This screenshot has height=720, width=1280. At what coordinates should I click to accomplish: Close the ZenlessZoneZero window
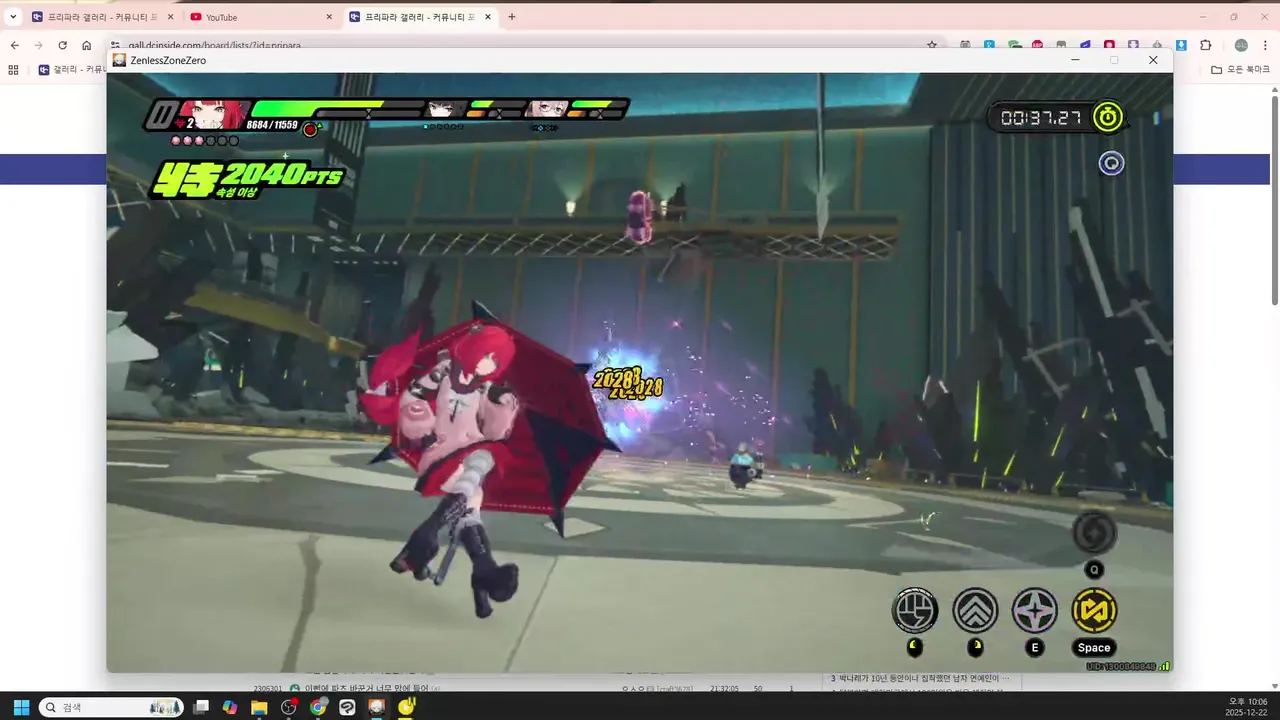click(x=1153, y=60)
